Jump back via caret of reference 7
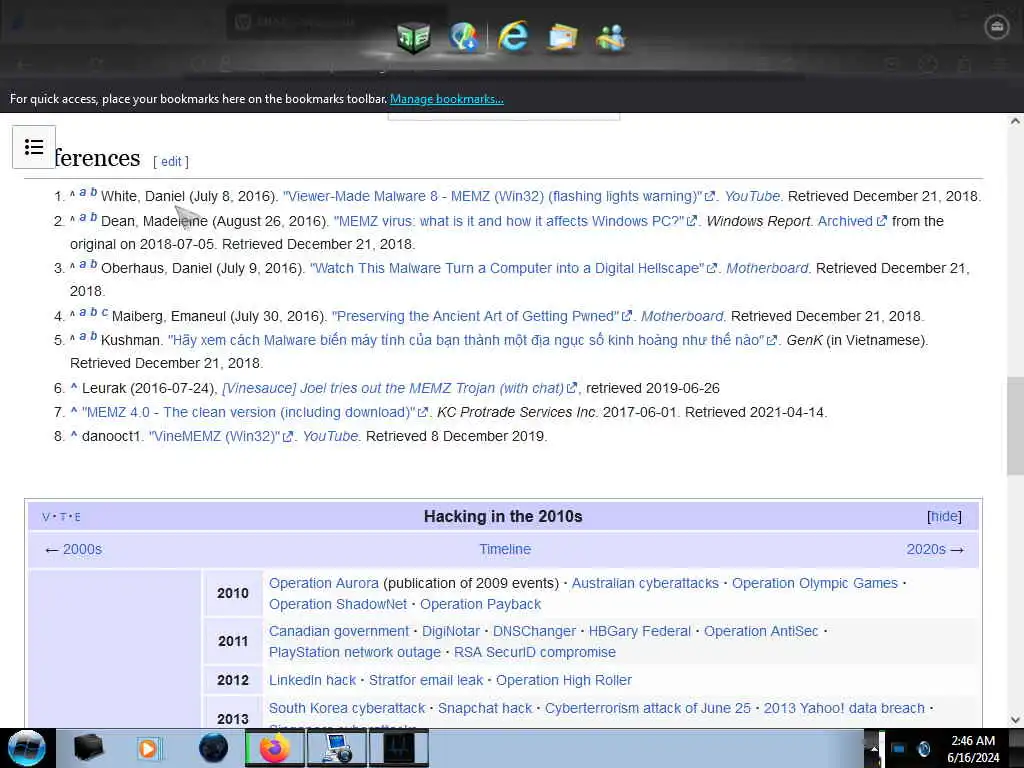 click(74, 411)
